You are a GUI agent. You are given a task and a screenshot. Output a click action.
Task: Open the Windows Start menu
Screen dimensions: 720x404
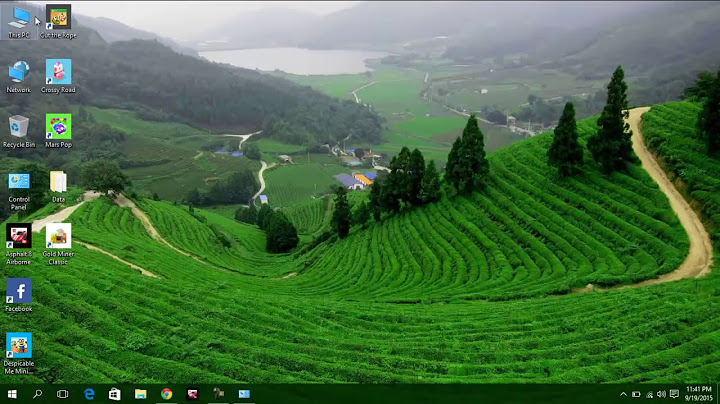pos(12,394)
